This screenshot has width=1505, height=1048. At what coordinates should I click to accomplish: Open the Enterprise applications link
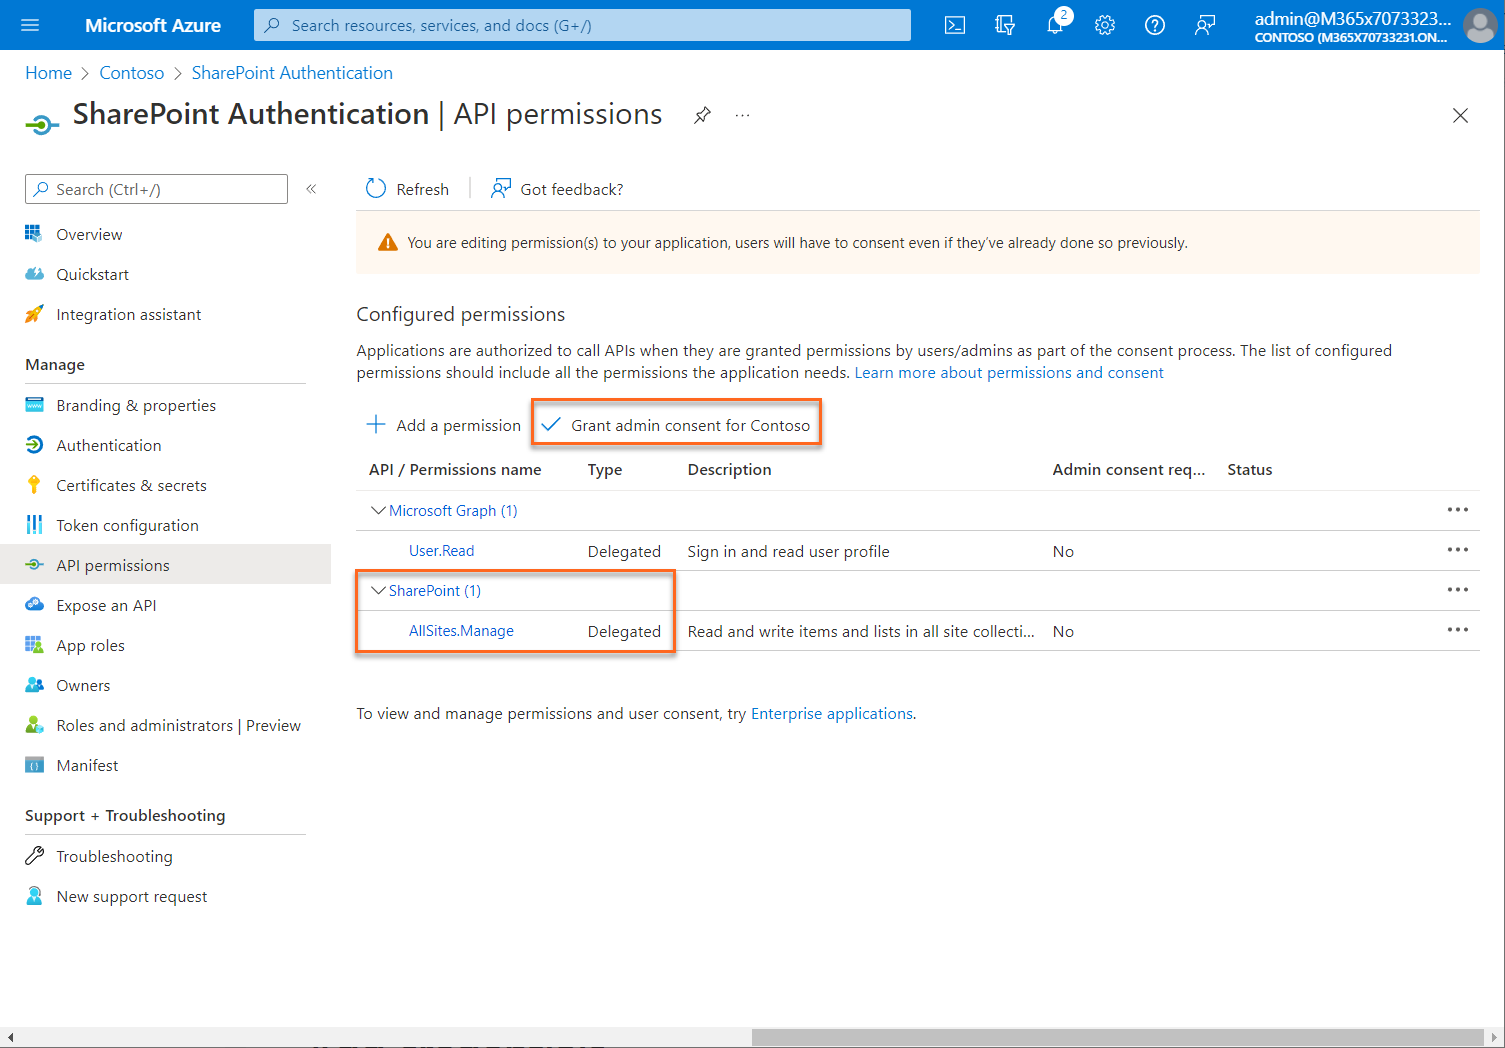click(x=831, y=713)
